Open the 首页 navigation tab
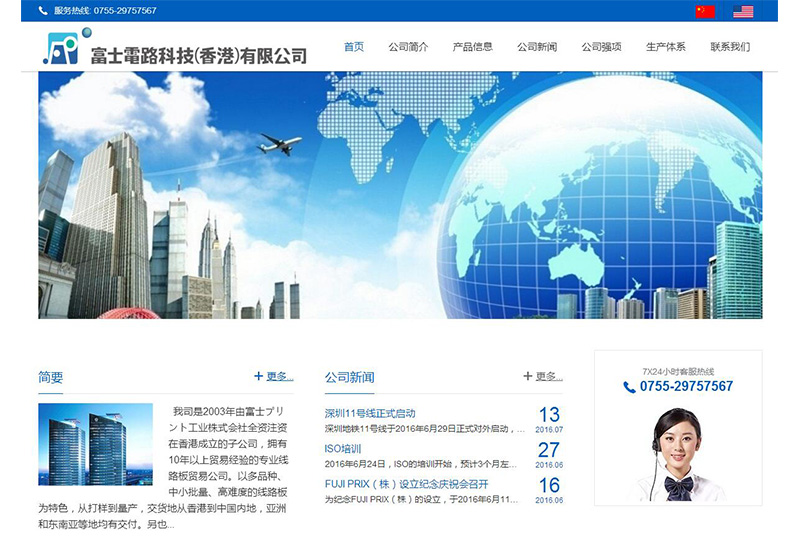Image resolution: width=800 pixels, height=550 pixels. pyautogui.click(x=354, y=47)
